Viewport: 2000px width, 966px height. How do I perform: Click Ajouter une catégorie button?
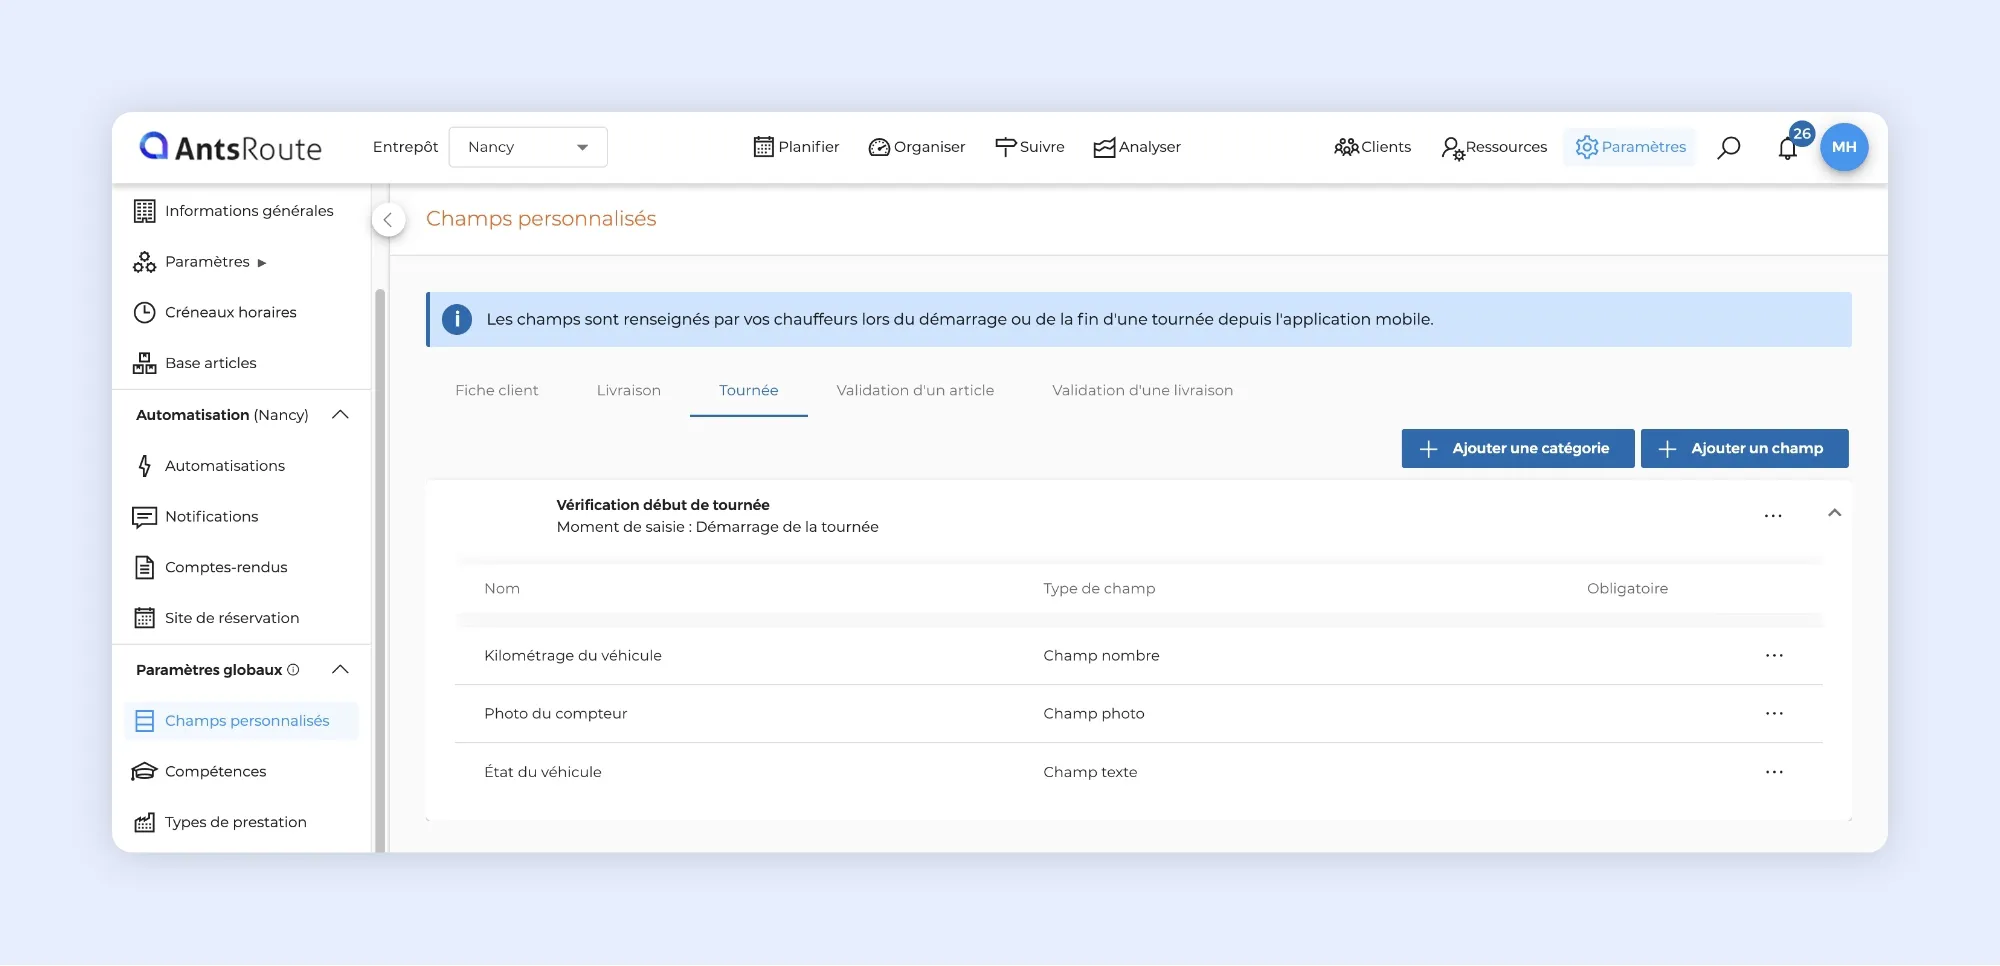[1518, 449]
